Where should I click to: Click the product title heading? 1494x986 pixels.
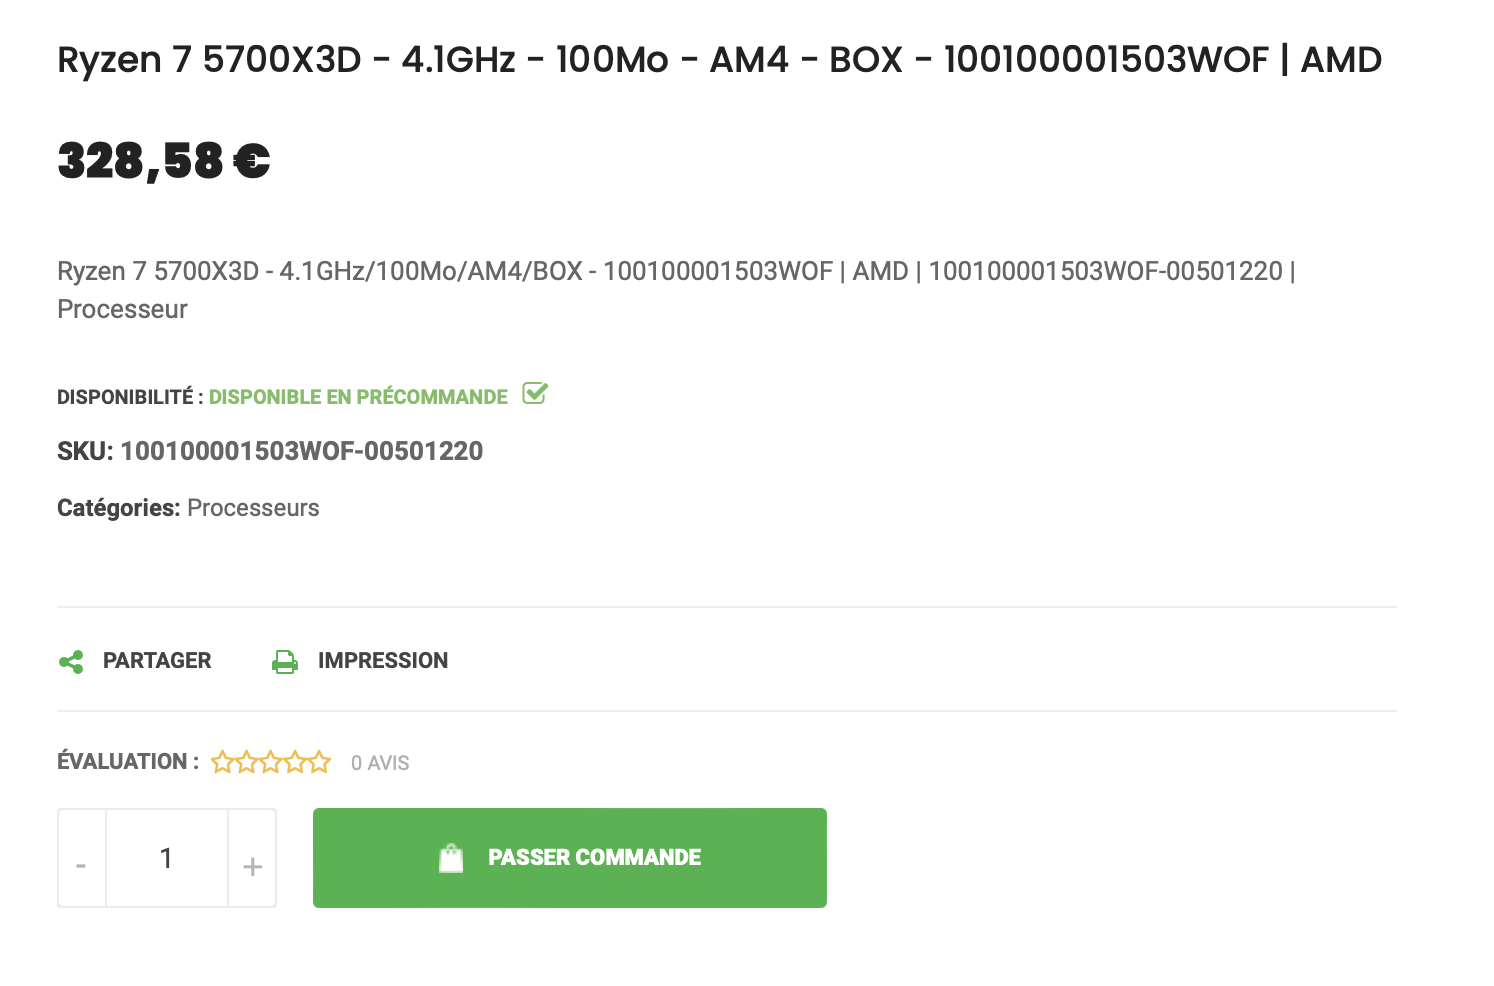pos(719,60)
